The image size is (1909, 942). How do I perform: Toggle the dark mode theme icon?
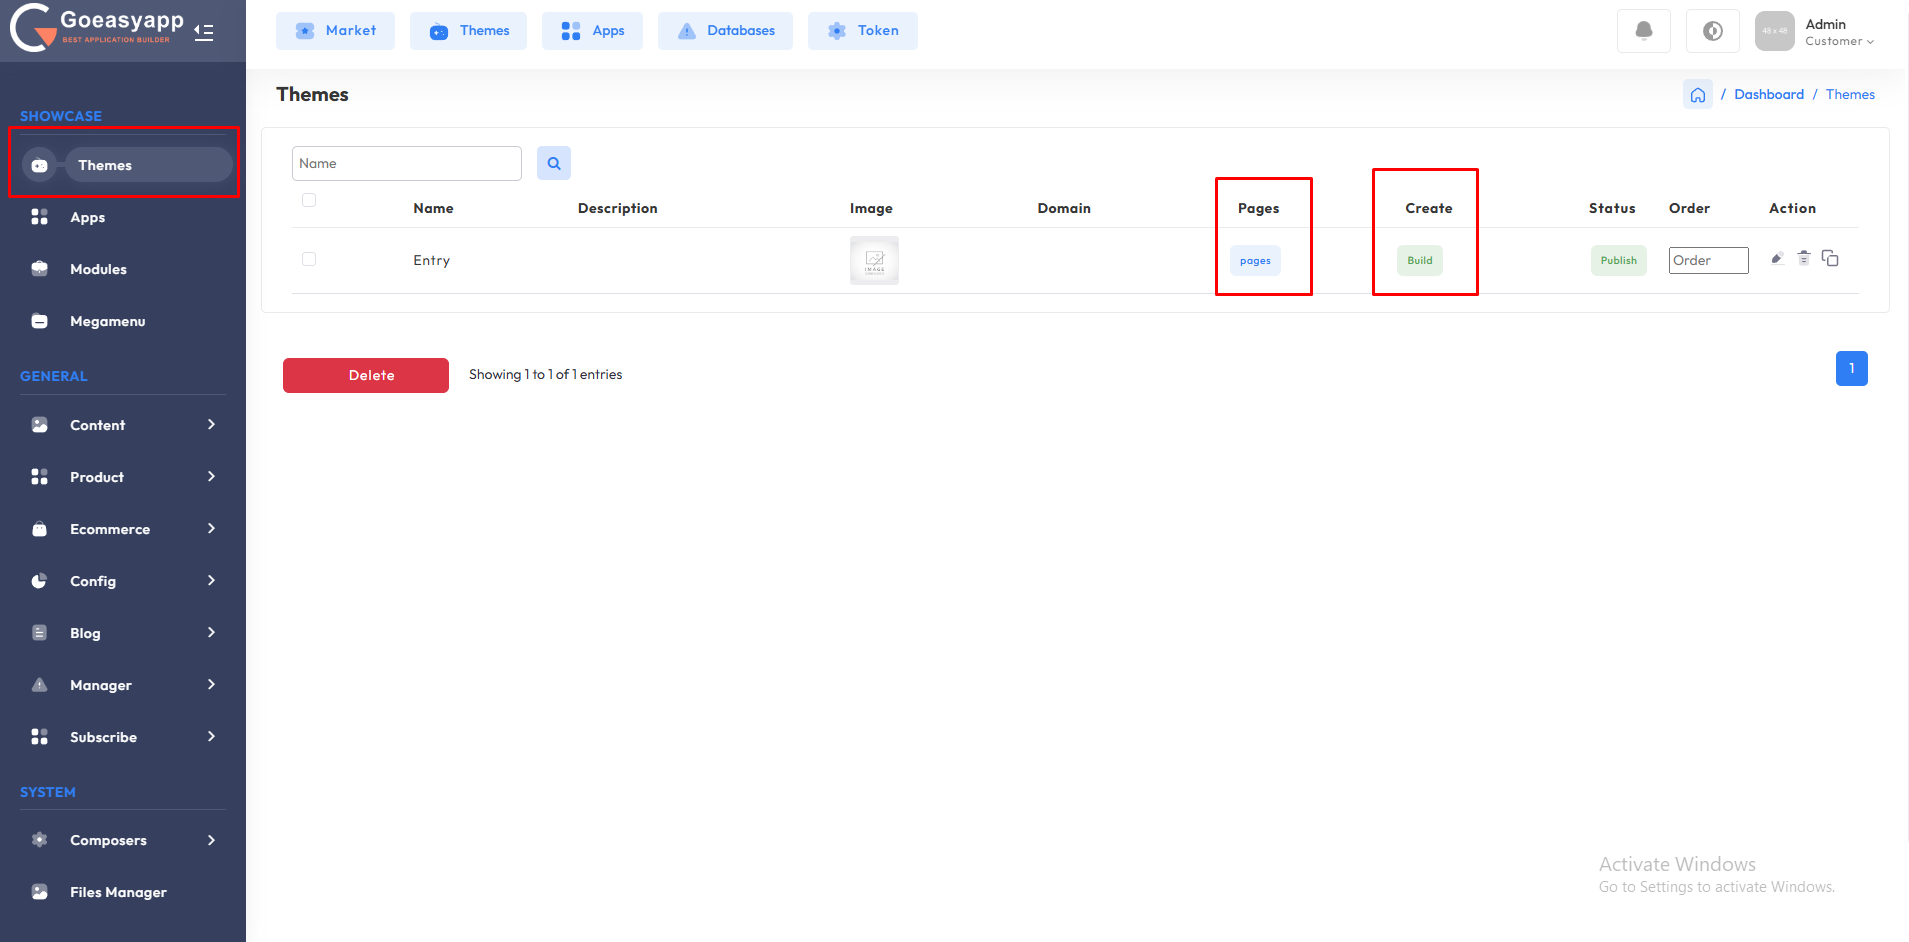(1712, 31)
